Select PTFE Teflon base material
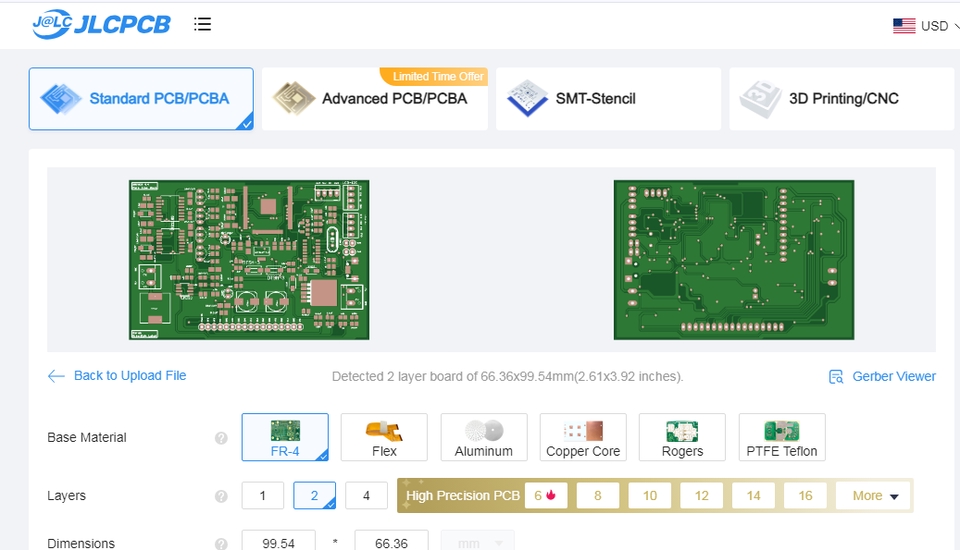 point(782,437)
